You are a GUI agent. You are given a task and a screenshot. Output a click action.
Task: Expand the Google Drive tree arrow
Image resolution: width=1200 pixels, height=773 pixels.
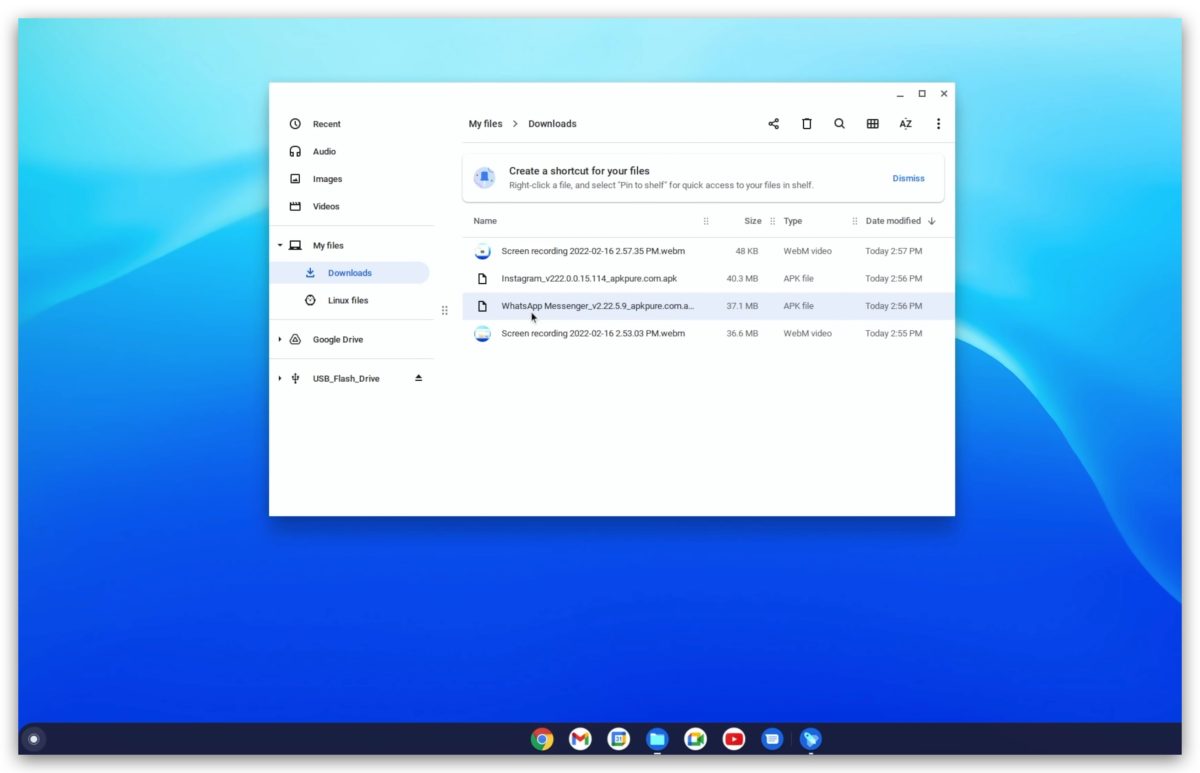pyautogui.click(x=280, y=340)
